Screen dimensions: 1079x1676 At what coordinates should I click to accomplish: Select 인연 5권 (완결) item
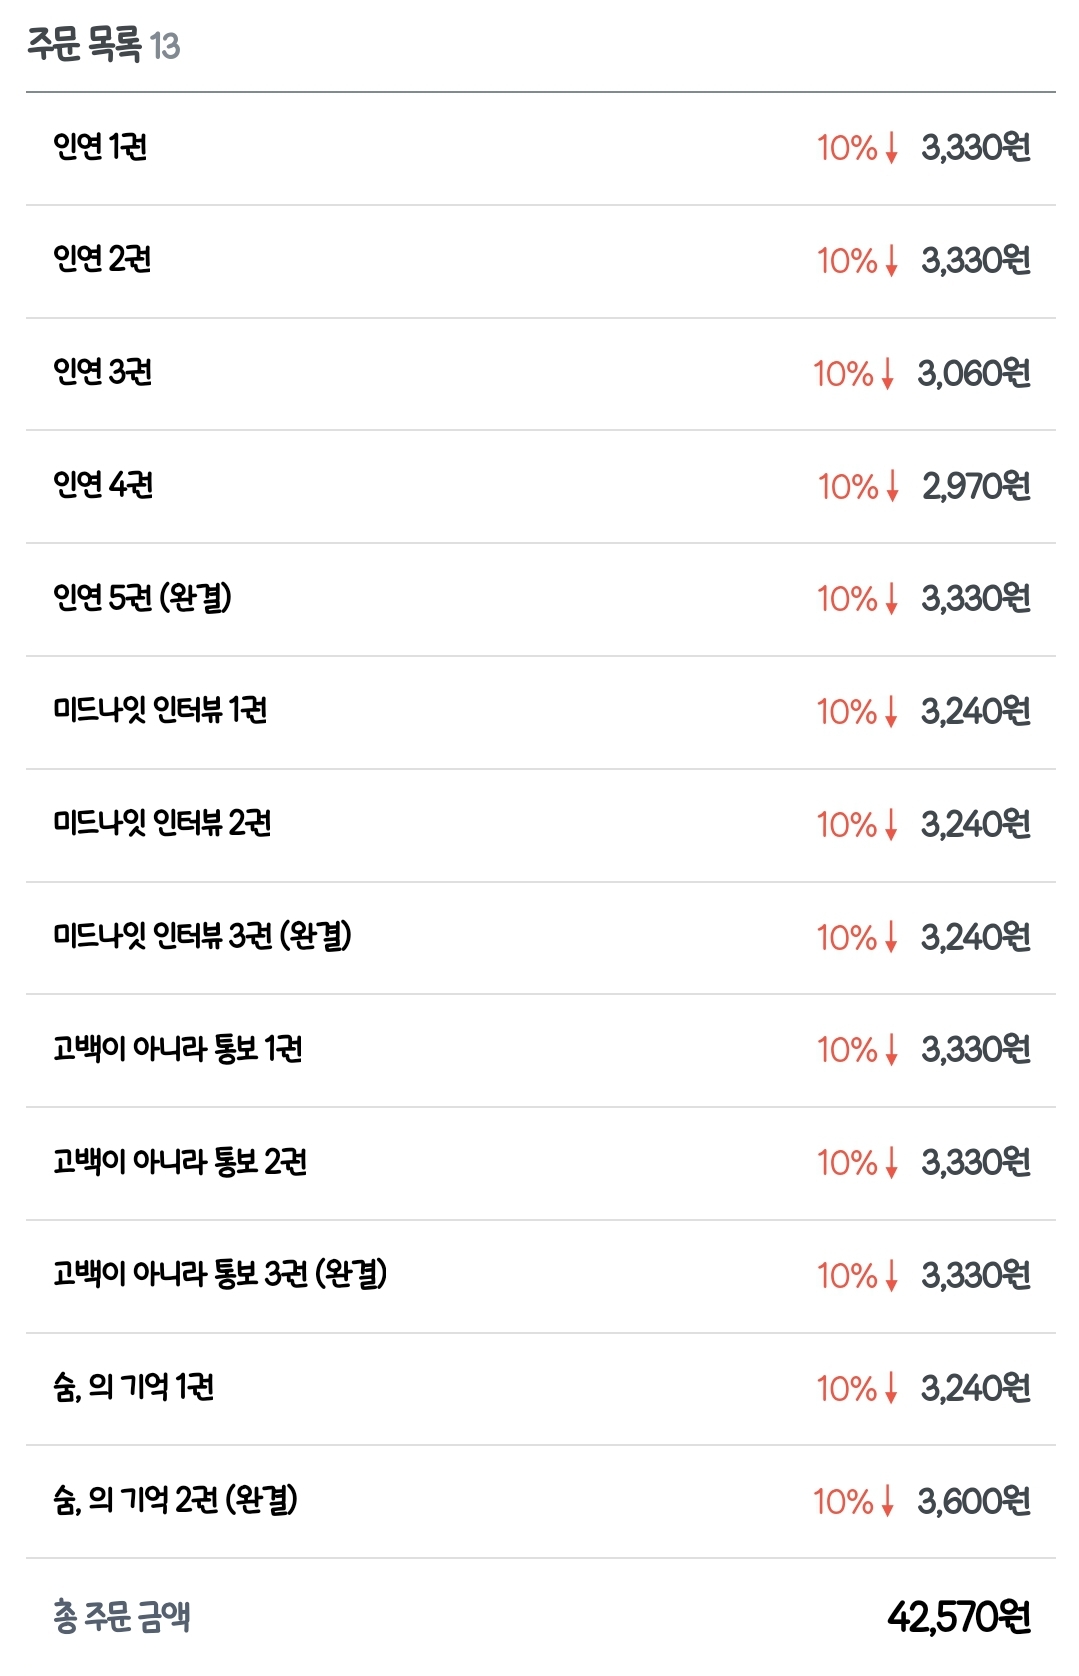coord(142,598)
